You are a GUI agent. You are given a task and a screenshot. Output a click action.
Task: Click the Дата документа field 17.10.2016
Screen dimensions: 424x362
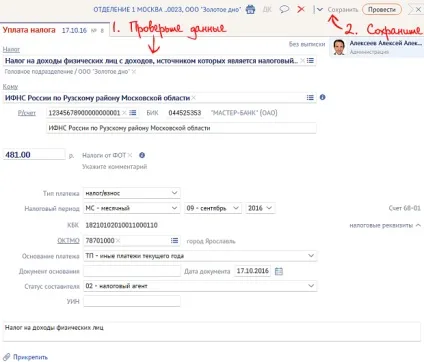pos(253,271)
